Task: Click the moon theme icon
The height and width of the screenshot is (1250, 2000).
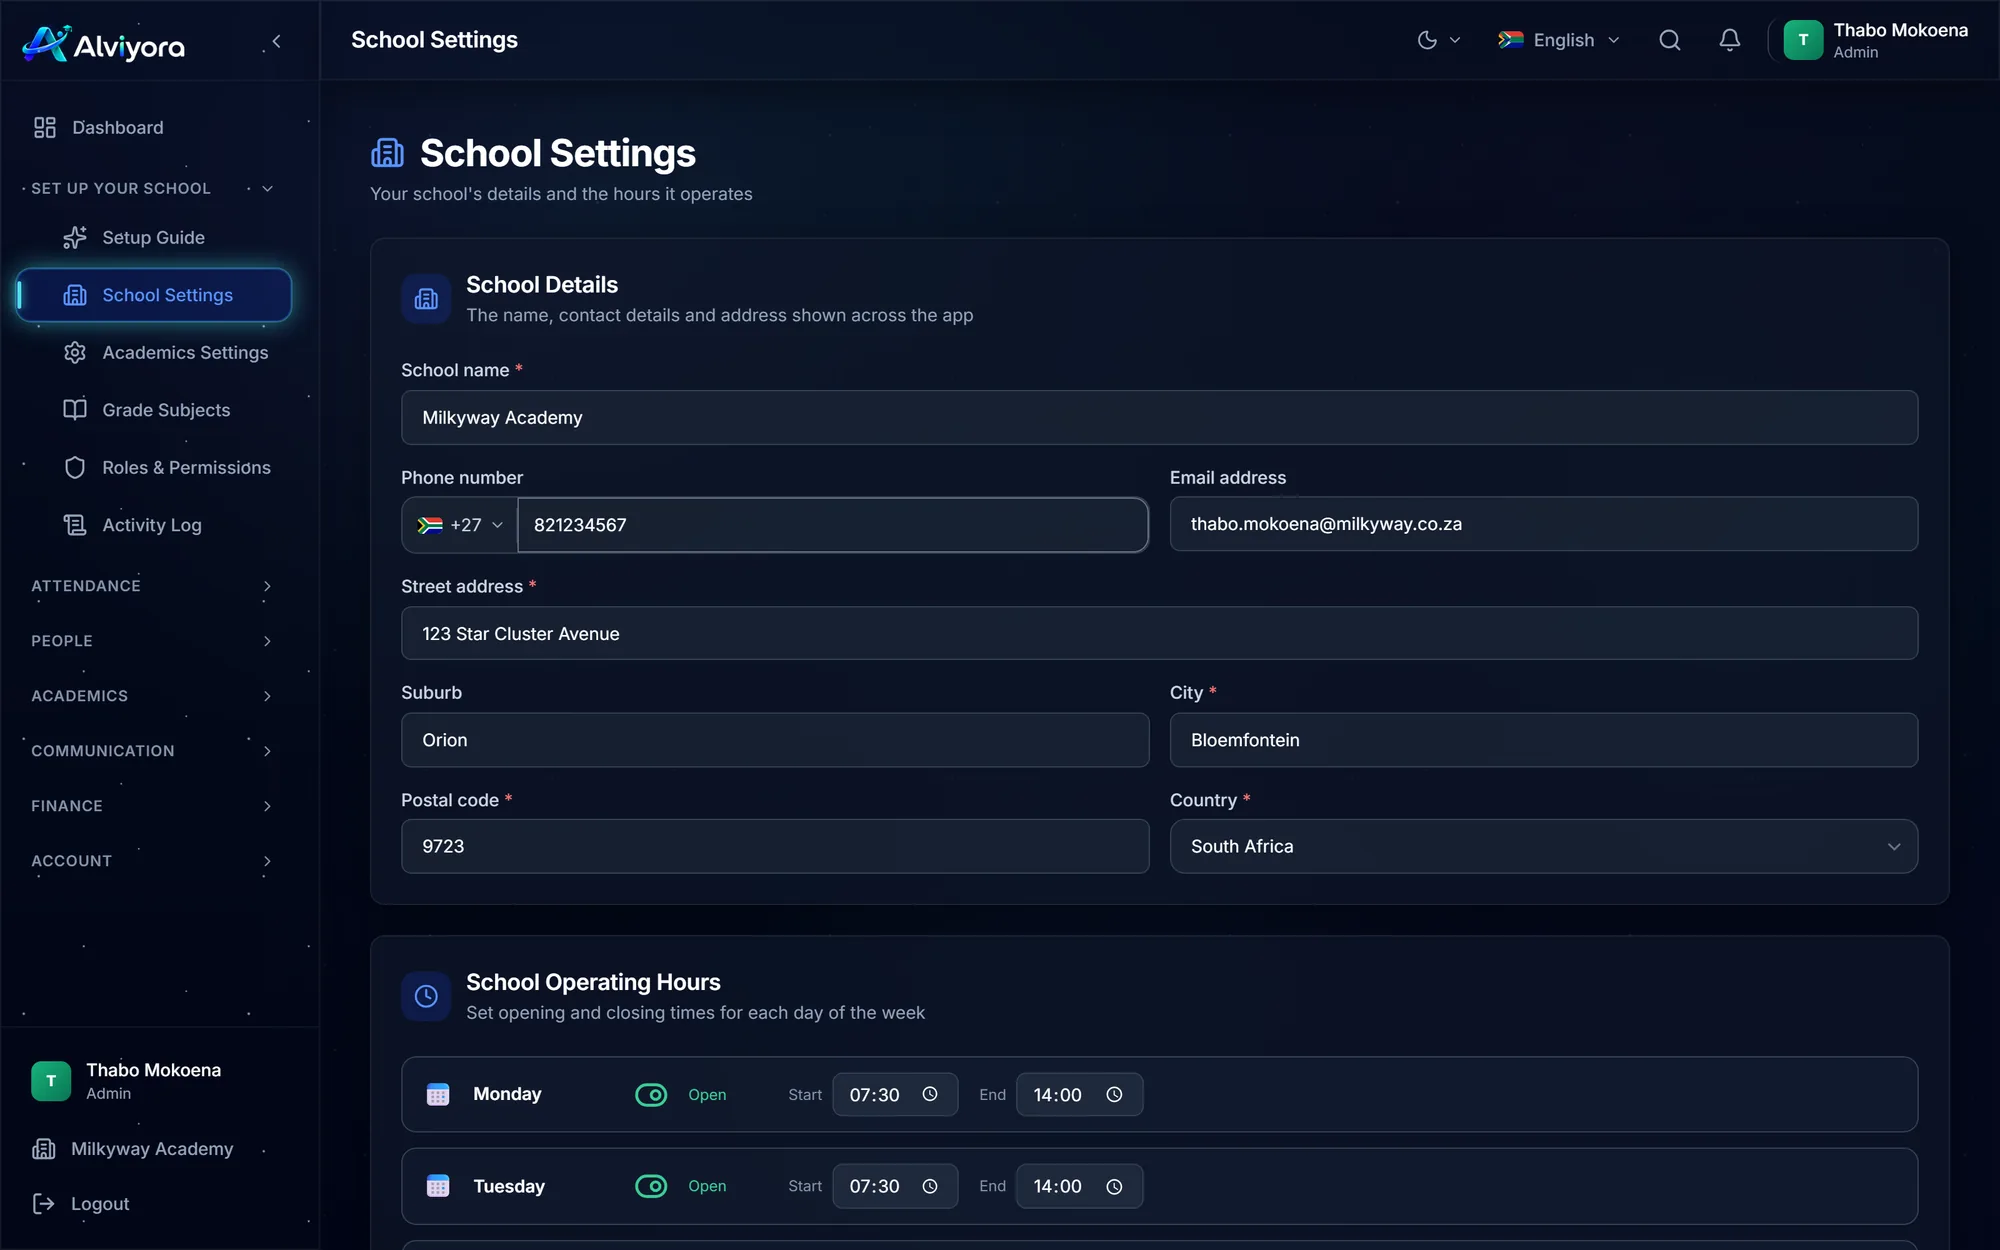Action: (x=1427, y=40)
